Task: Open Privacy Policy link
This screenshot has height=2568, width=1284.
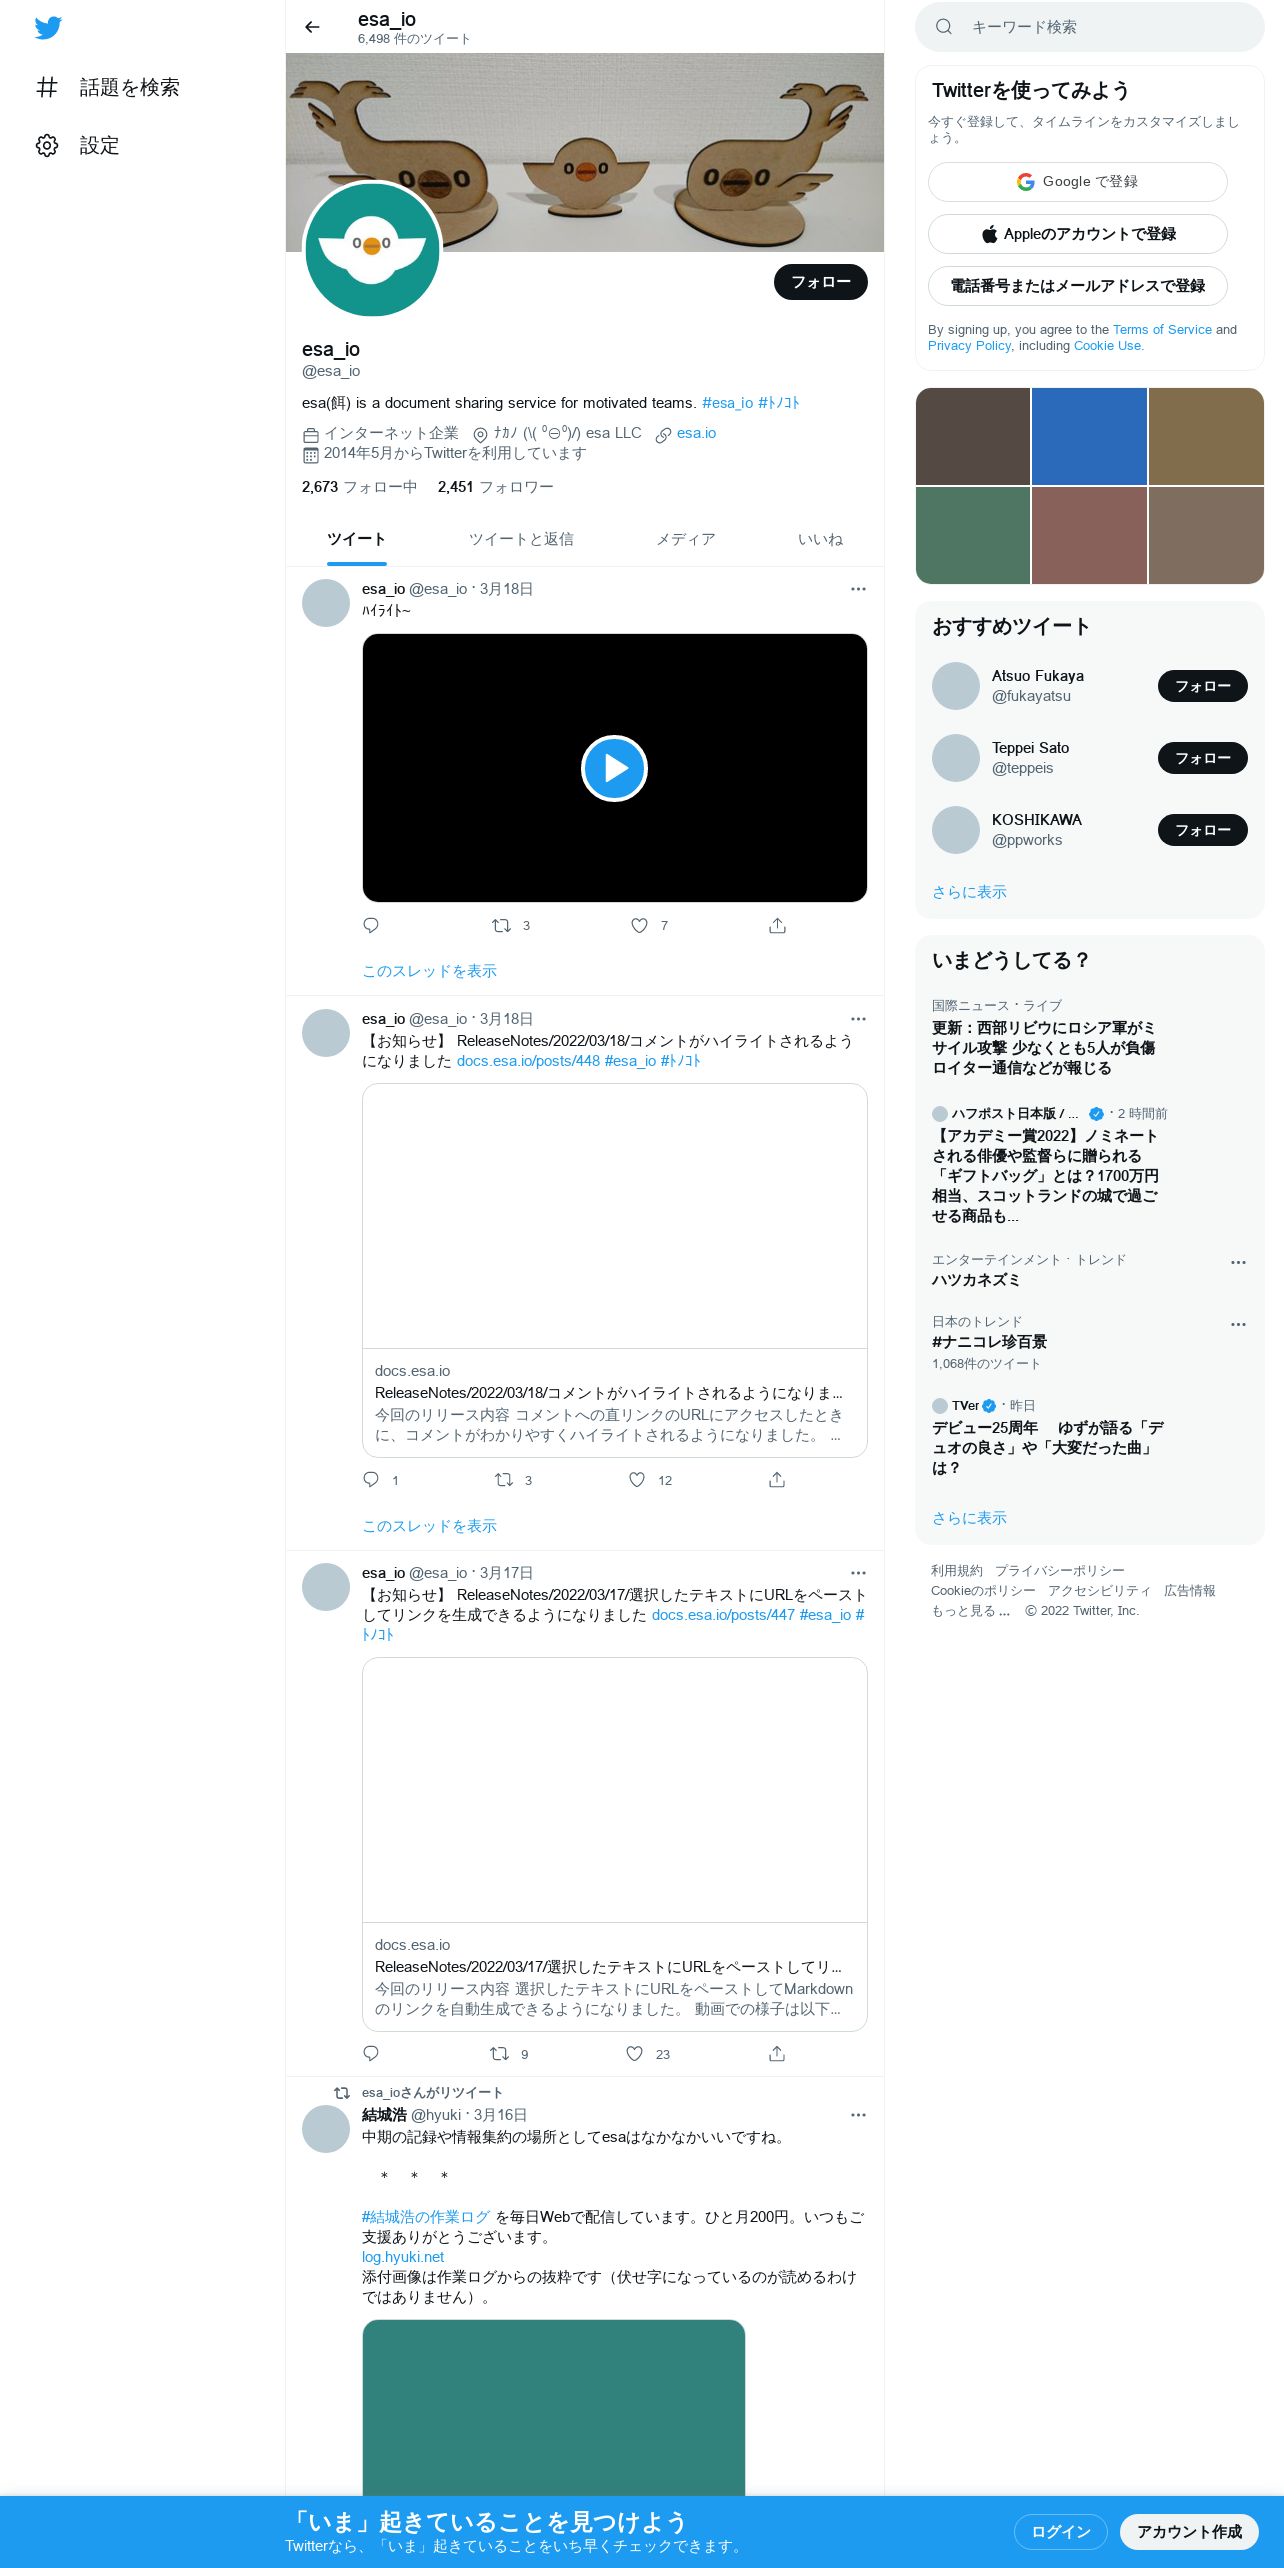Action: pyautogui.click(x=970, y=346)
